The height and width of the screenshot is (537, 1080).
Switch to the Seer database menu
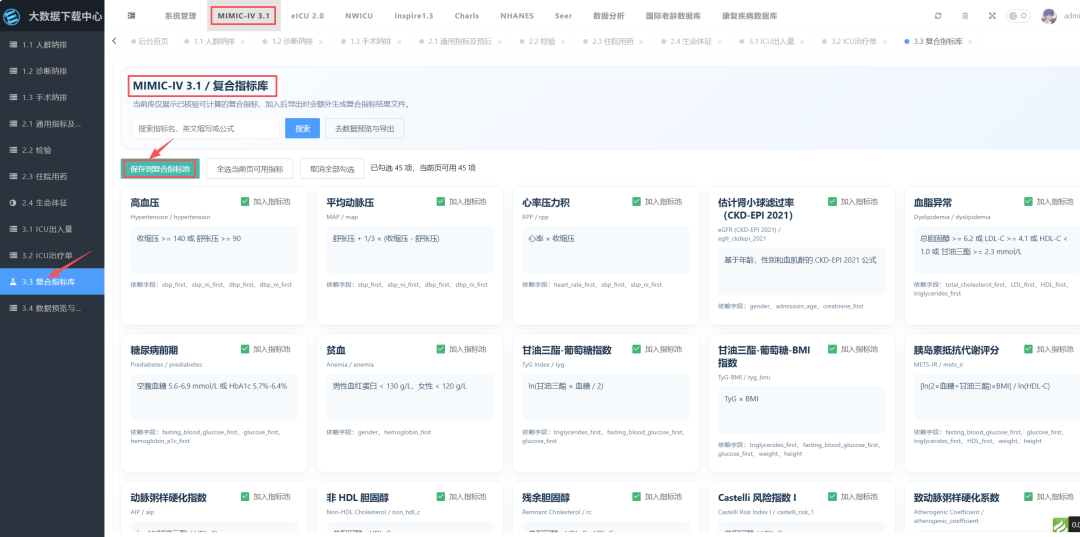point(563,15)
